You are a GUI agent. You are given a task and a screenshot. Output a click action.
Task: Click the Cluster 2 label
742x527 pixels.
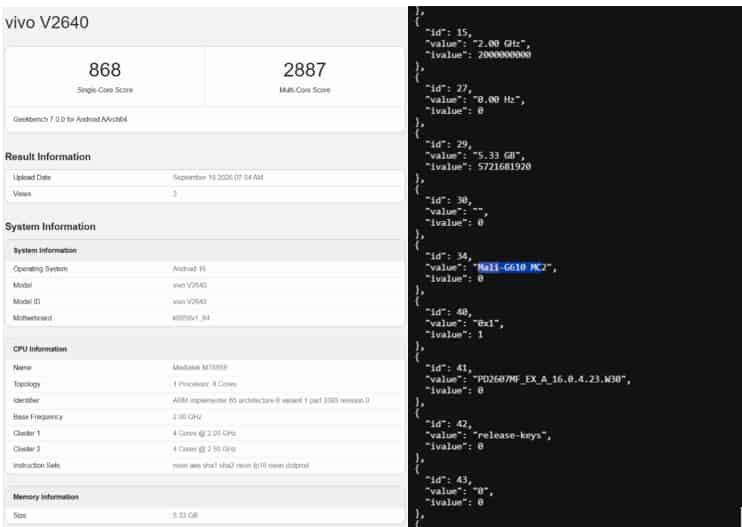pos(26,449)
